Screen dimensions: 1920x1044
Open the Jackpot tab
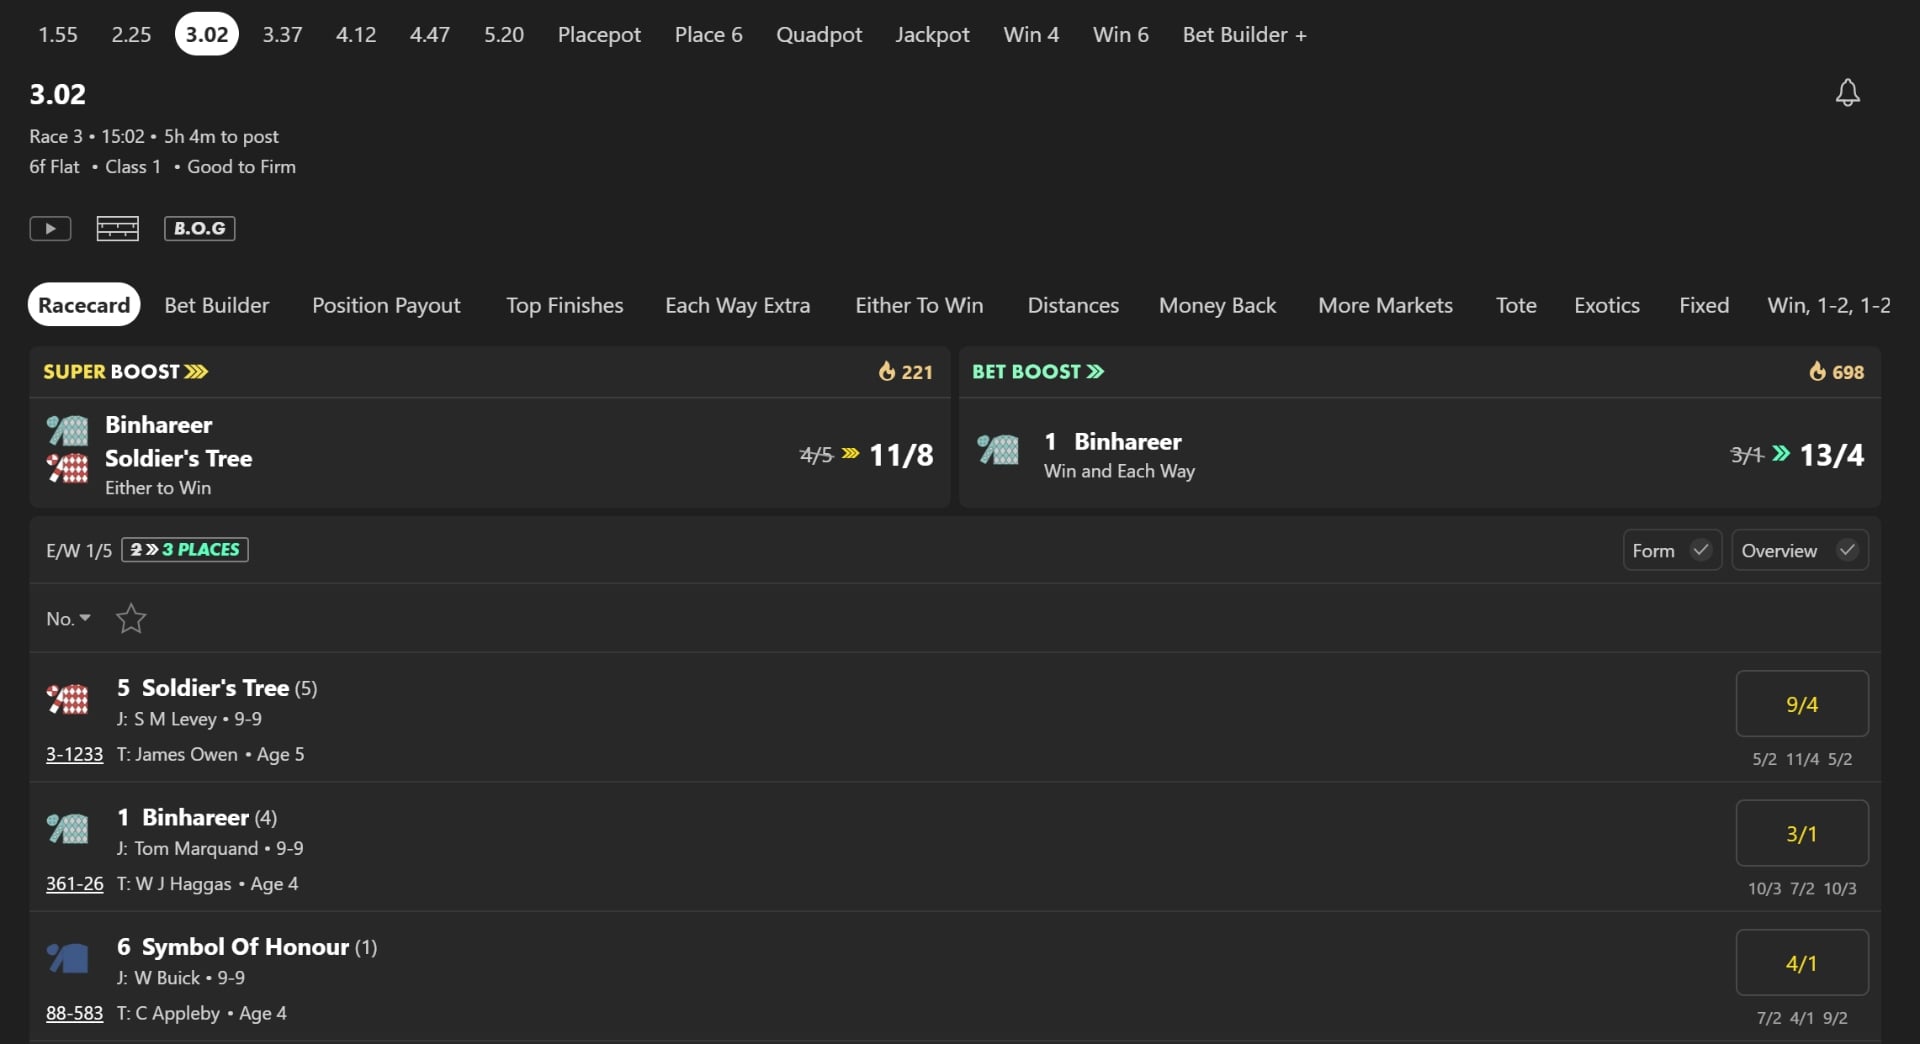[932, 34]
